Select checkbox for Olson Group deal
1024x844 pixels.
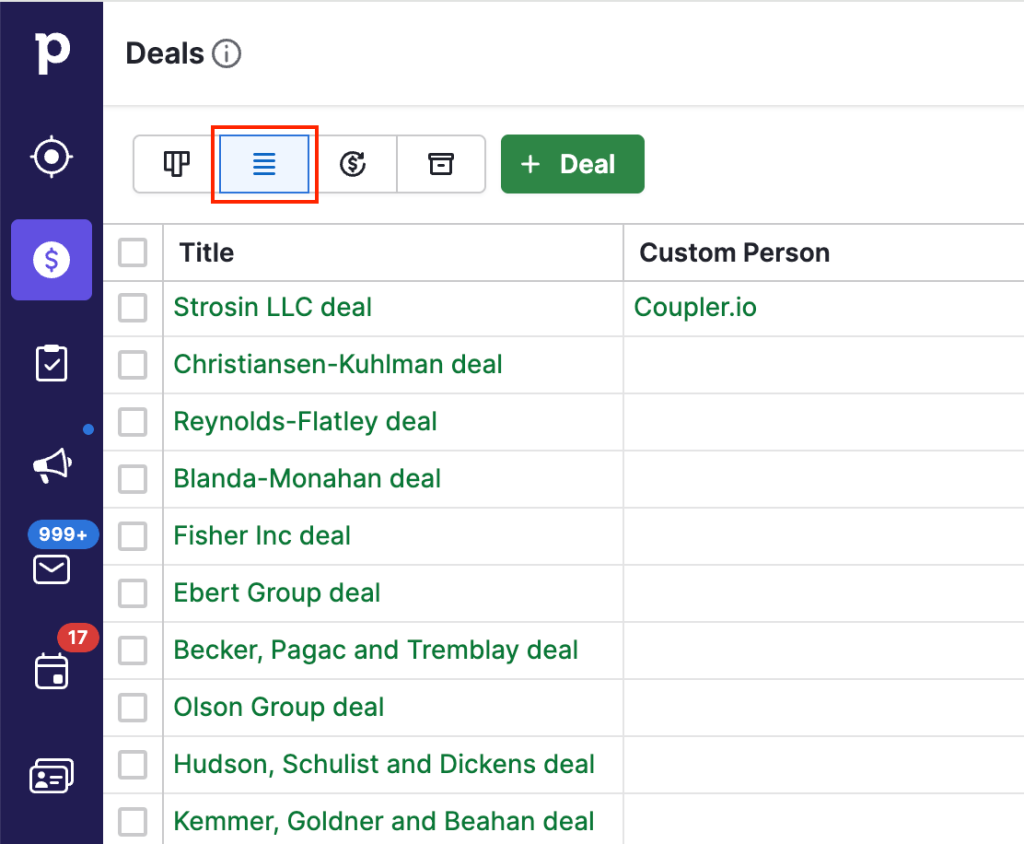tap(133, 707)
